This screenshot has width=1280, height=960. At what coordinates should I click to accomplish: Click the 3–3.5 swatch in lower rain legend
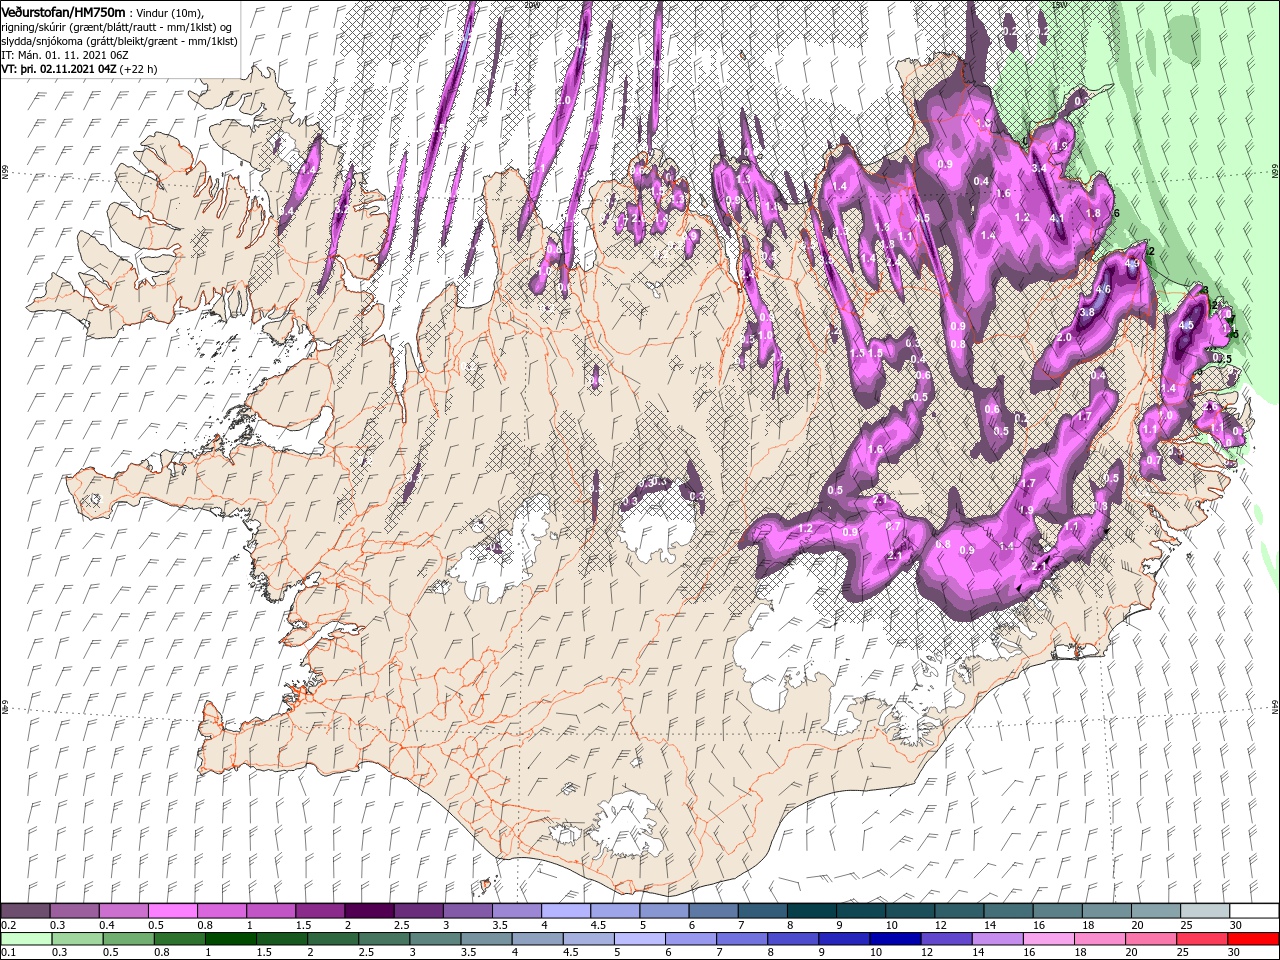coord(435,939)
